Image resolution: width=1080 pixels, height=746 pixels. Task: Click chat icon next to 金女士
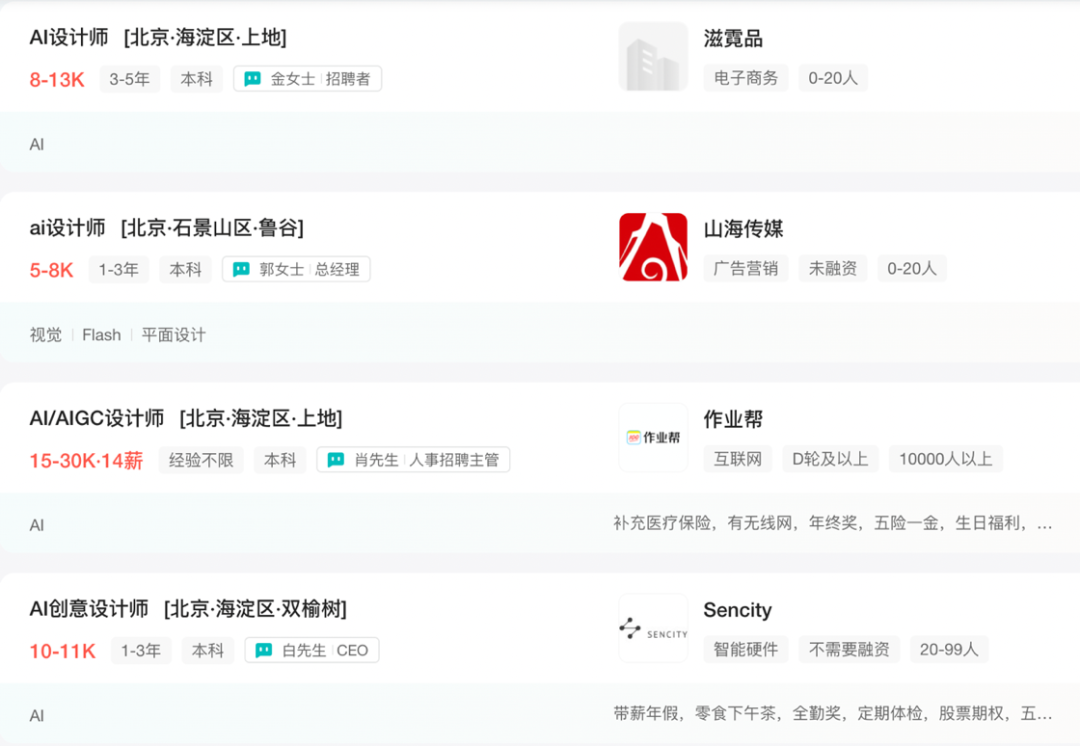pyautogui.click(x=253, y=79)
